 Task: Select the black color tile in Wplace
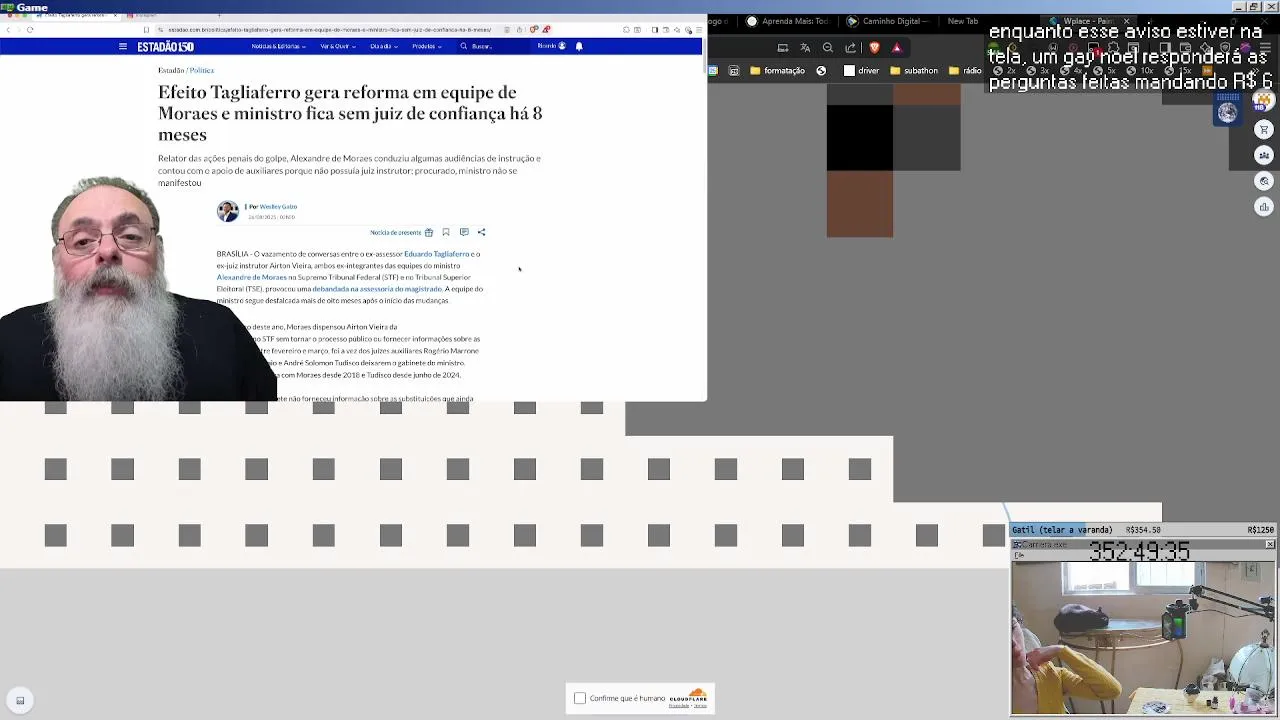tap(860, 137)
